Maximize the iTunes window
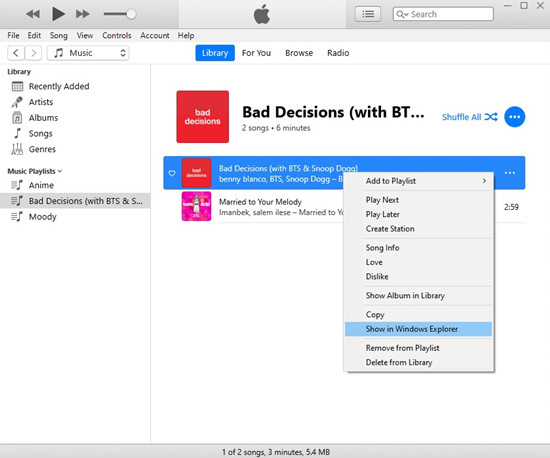This screenshot has height=458, width=550. (x=524, y=6)
